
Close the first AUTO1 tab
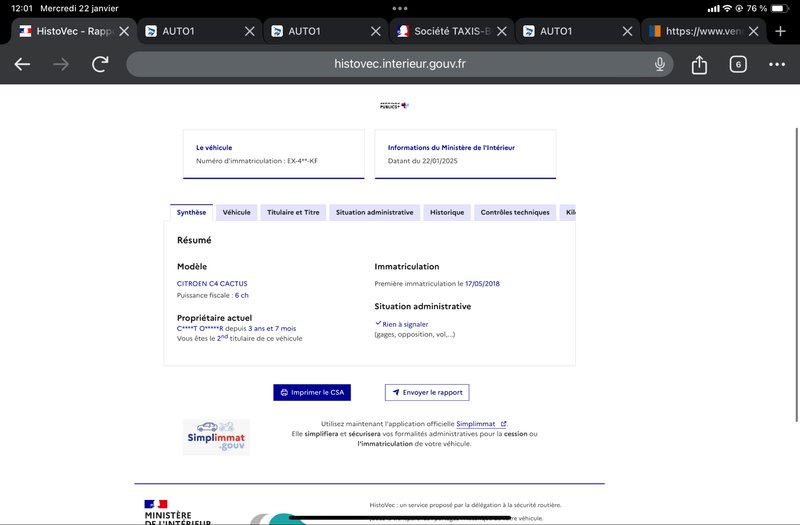tap(249, 31)
